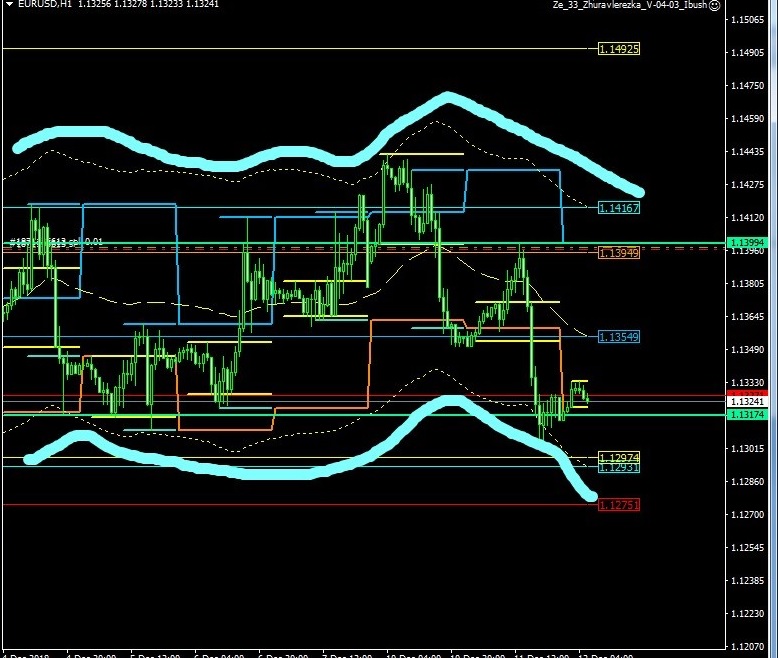Click the one-click trading arrow beside EURUSD,H1
This screenshot has width=778, height=658.
pos(8,5)
